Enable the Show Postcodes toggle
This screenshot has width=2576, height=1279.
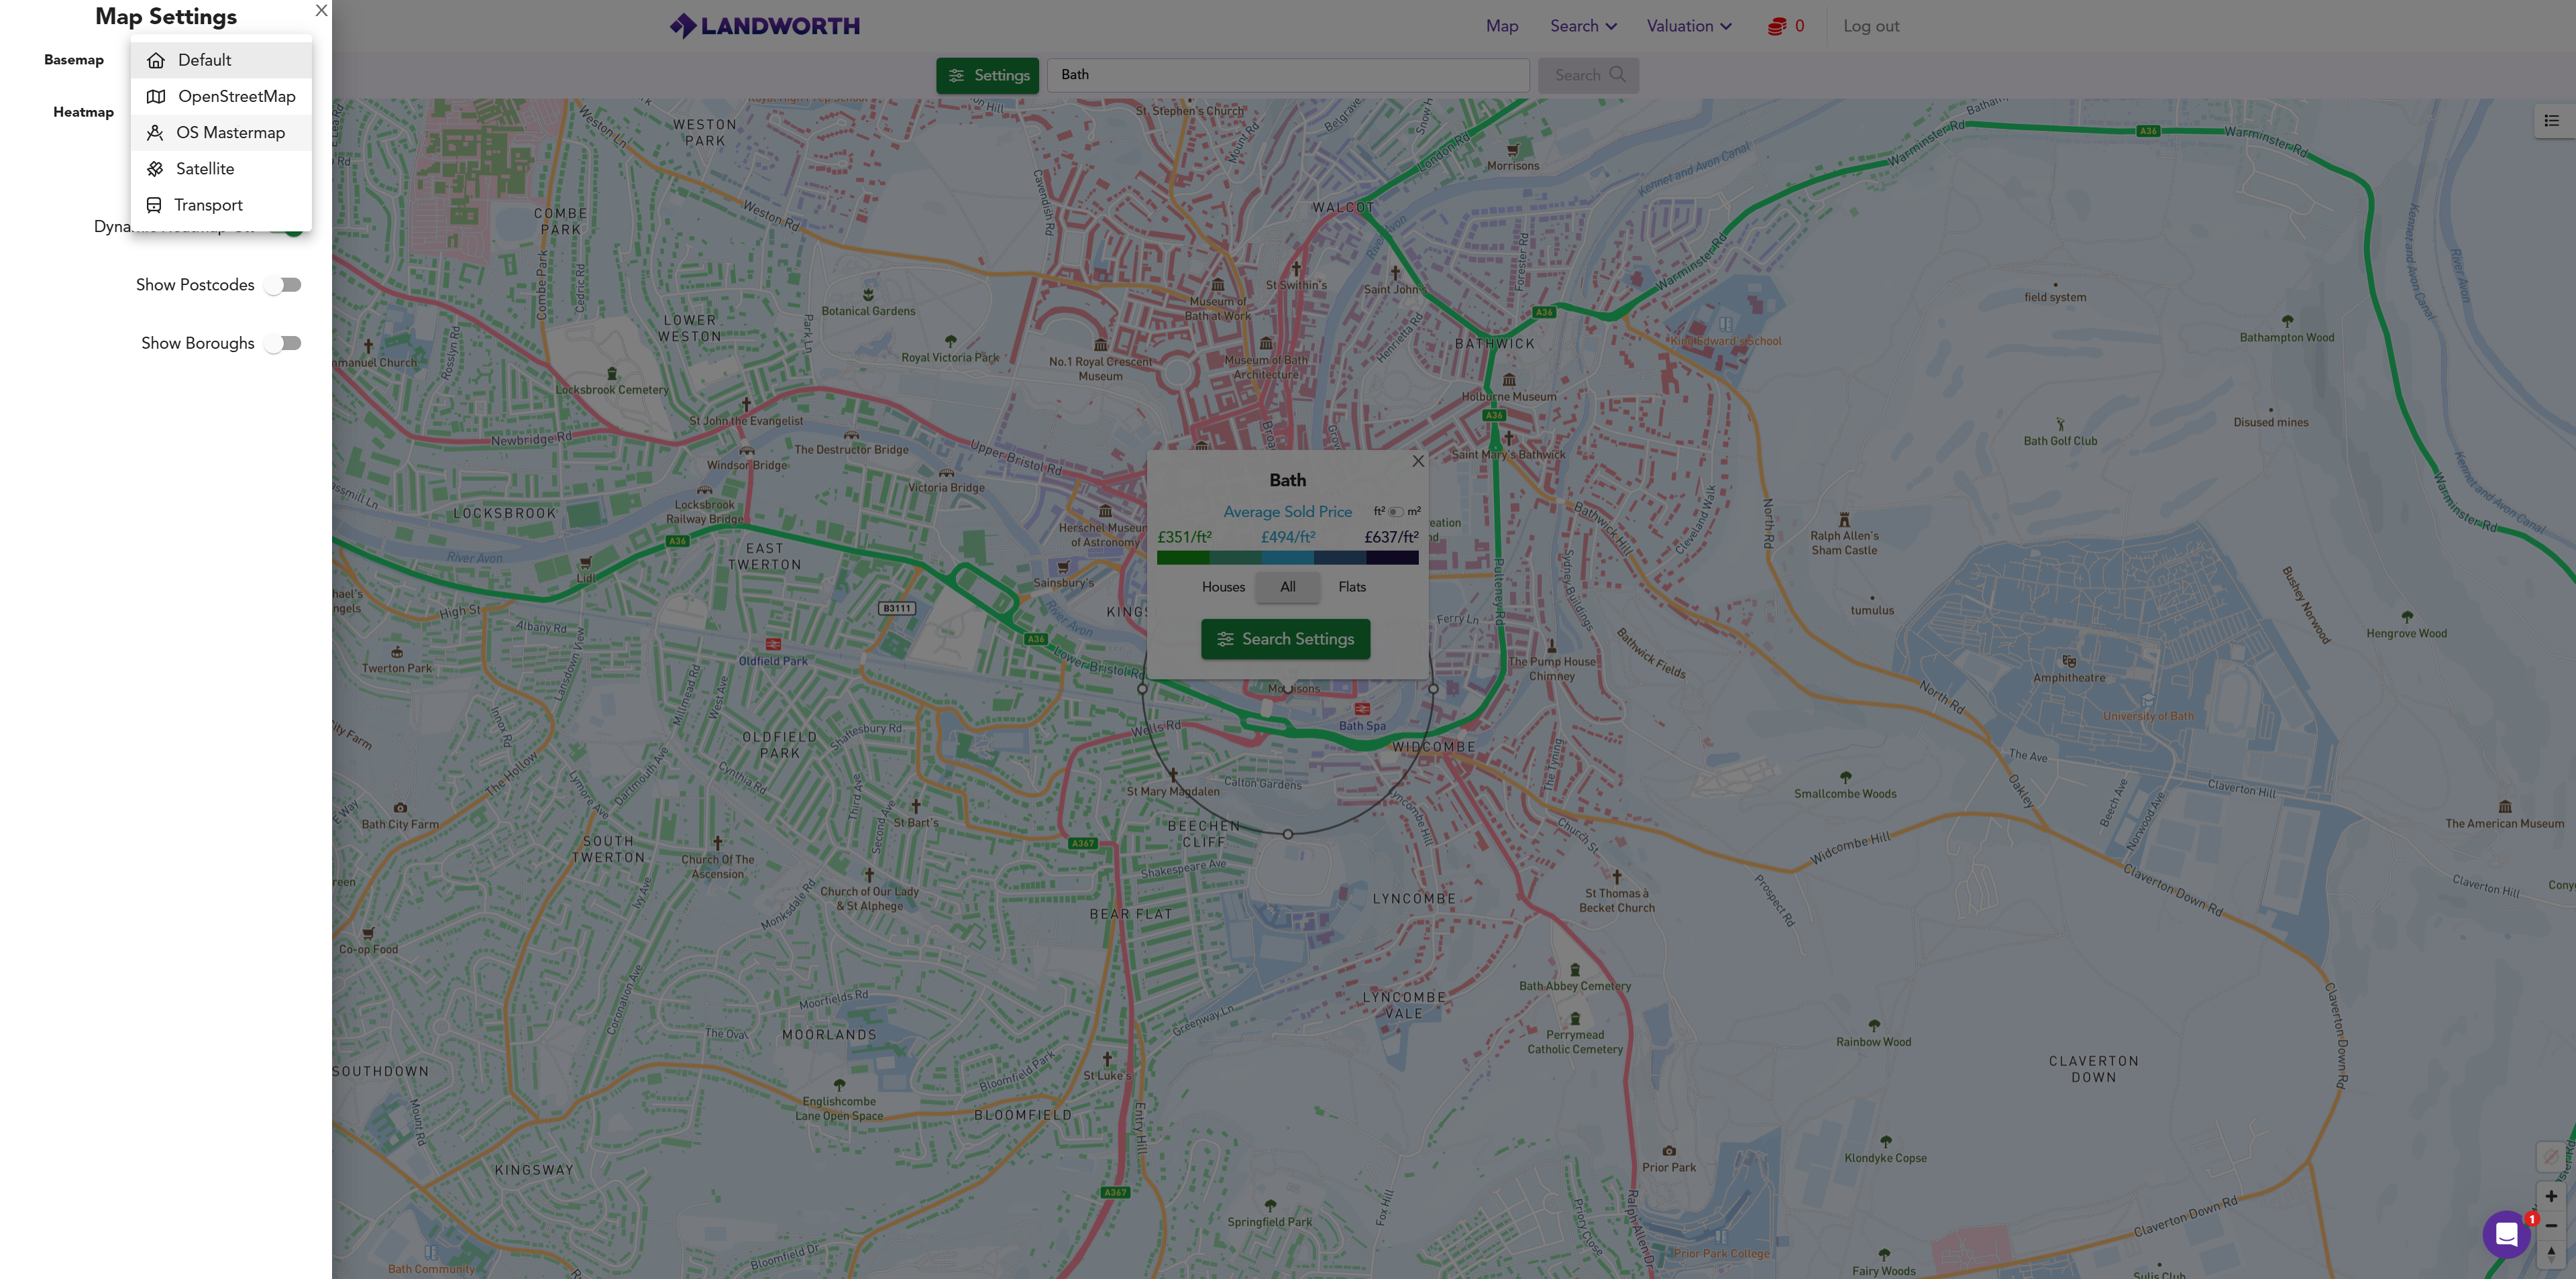coord(284,285)
